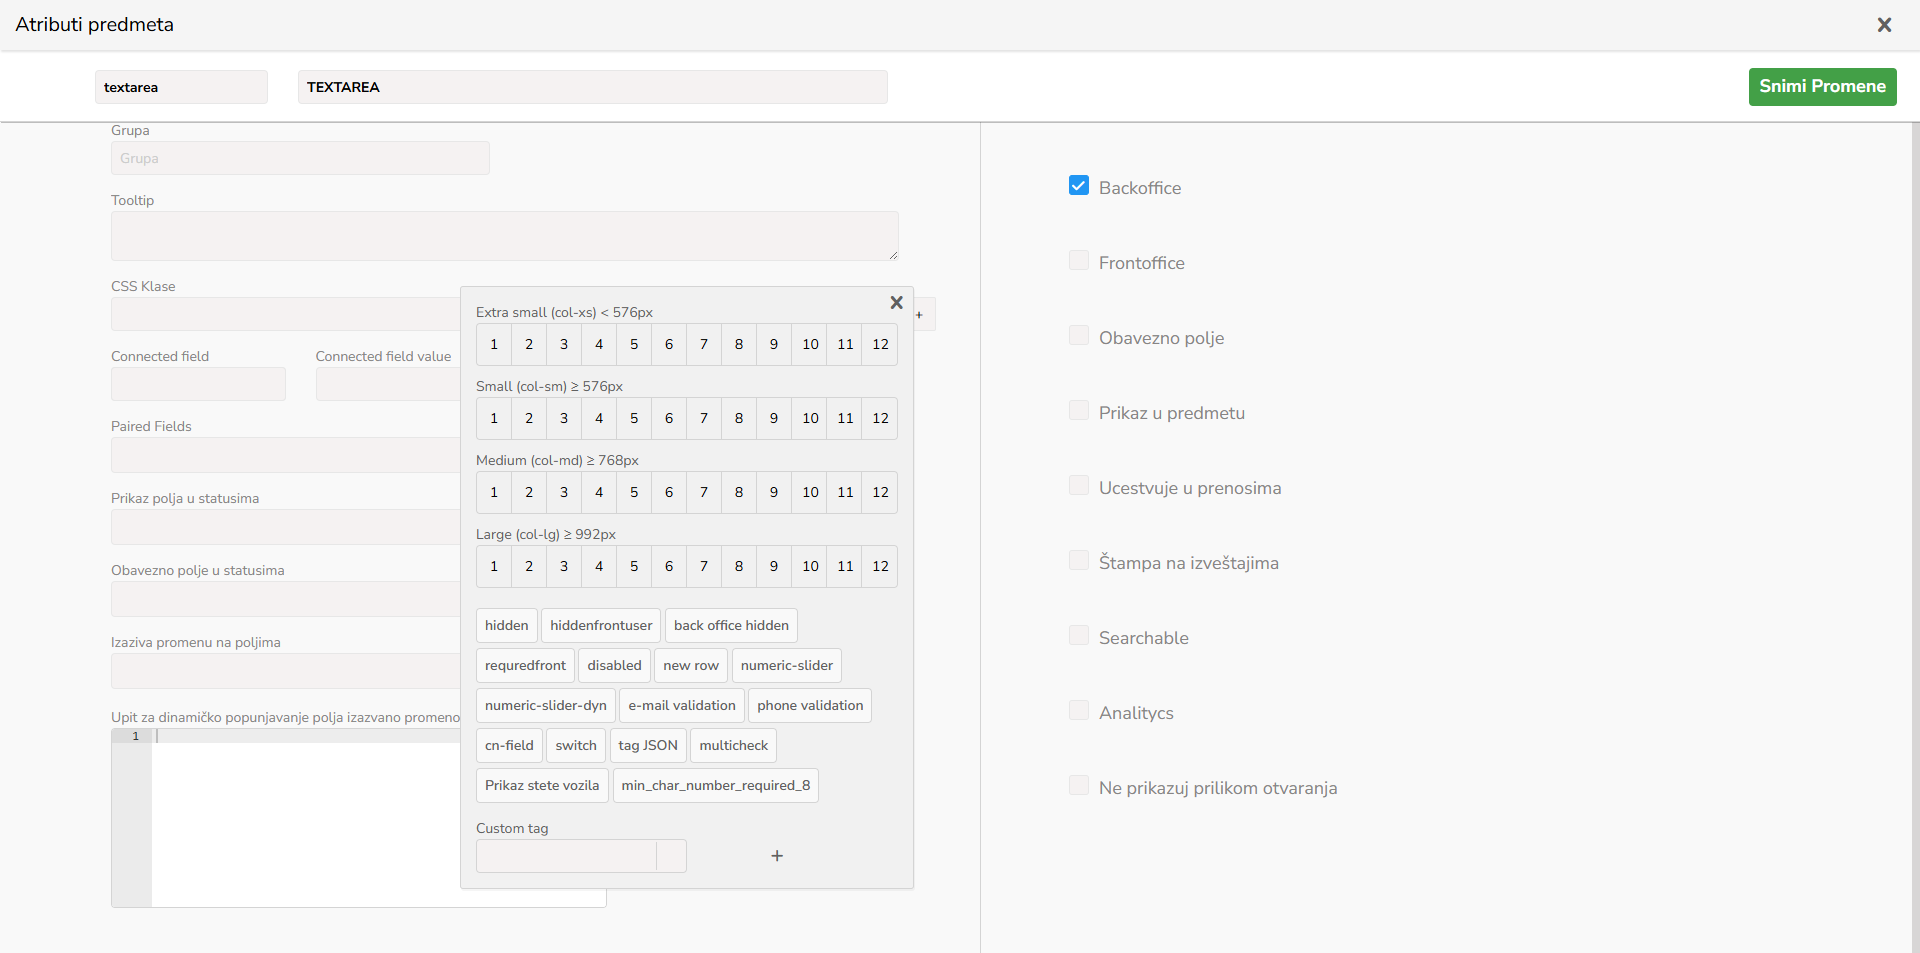Viewport: 1920px width, 953px height.
Task: Uncheck the Backoffice checkbox
Action: (1079, 186)
